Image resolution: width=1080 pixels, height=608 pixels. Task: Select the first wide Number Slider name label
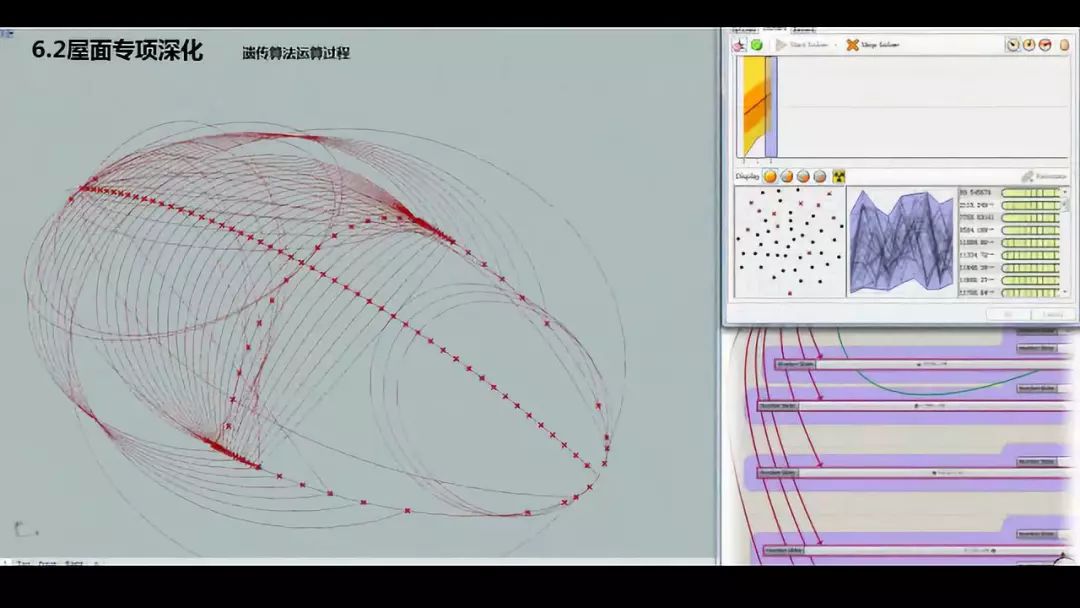coord(796,364)
